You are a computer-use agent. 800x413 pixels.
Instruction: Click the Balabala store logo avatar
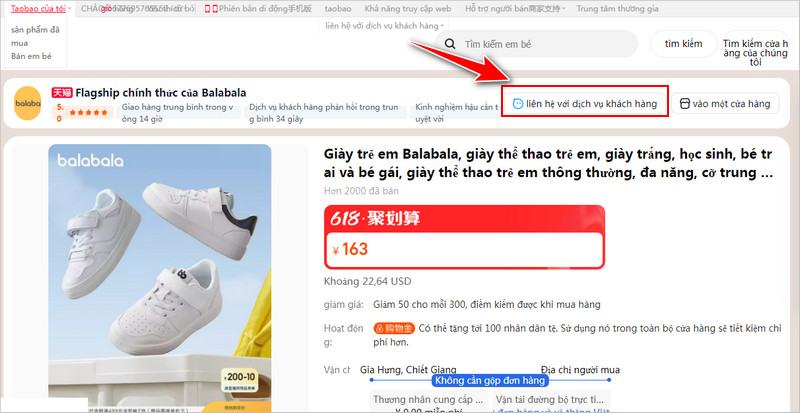click(28, 103)
